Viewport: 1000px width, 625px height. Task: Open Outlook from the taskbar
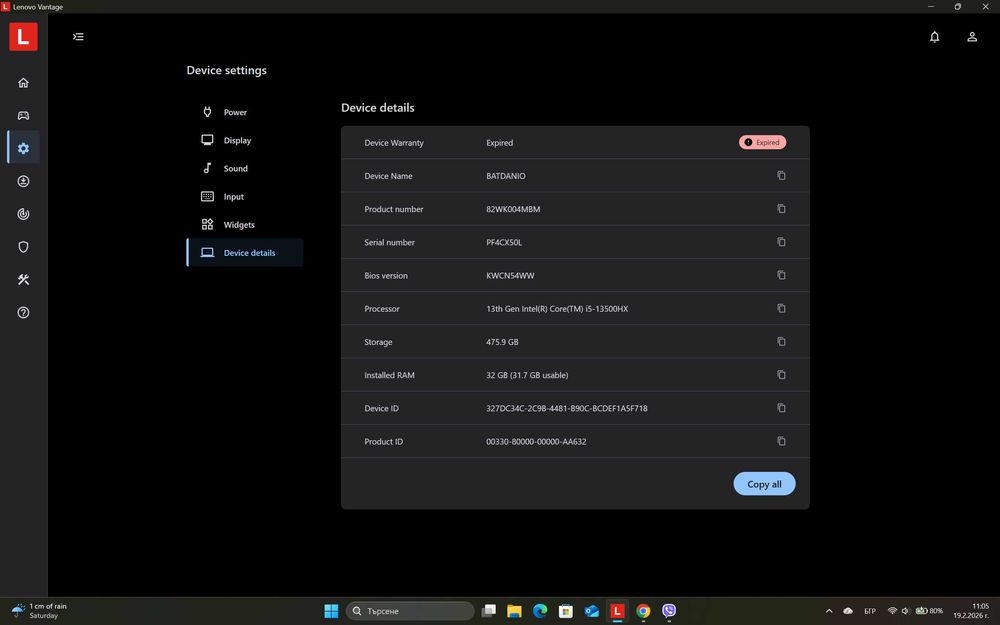pos(591,611)
